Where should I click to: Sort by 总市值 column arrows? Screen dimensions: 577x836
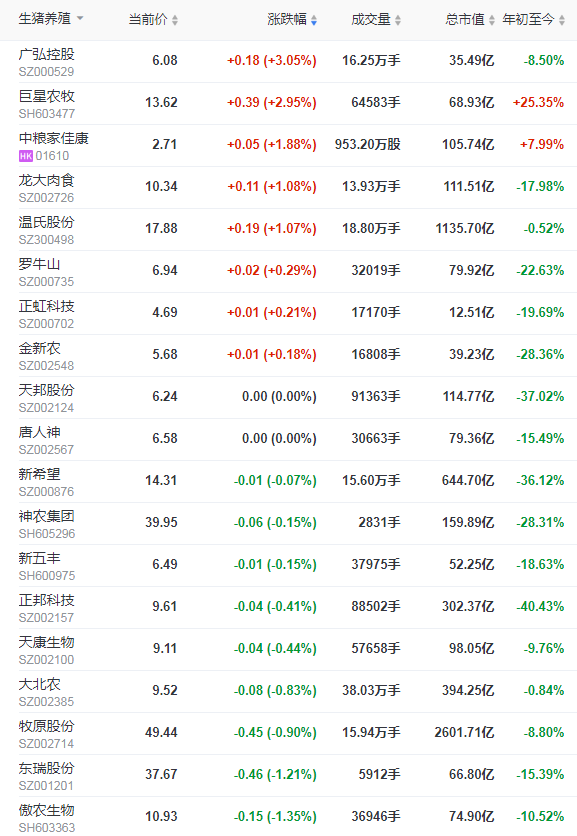(492, 20)
